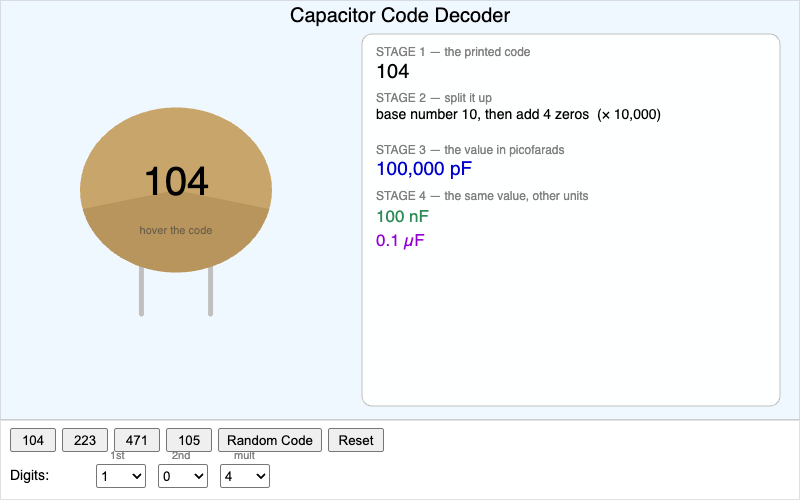The image size is (800, 502).
Task: Generate a Random Code
Action: tap(270, 440)
